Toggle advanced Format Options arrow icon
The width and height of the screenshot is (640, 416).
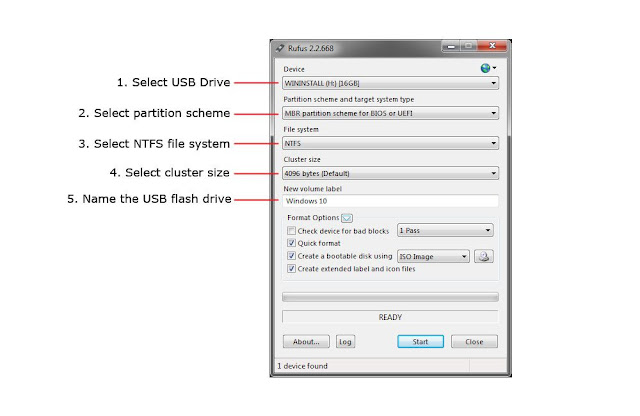(347, 218)
